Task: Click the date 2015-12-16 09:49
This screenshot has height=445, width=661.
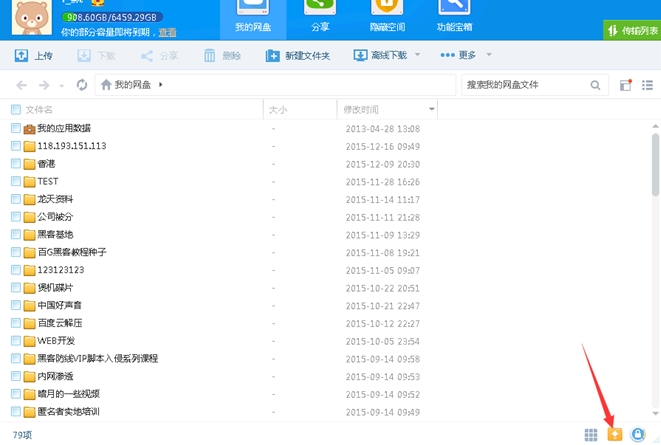Action: (x=383, y=147)
